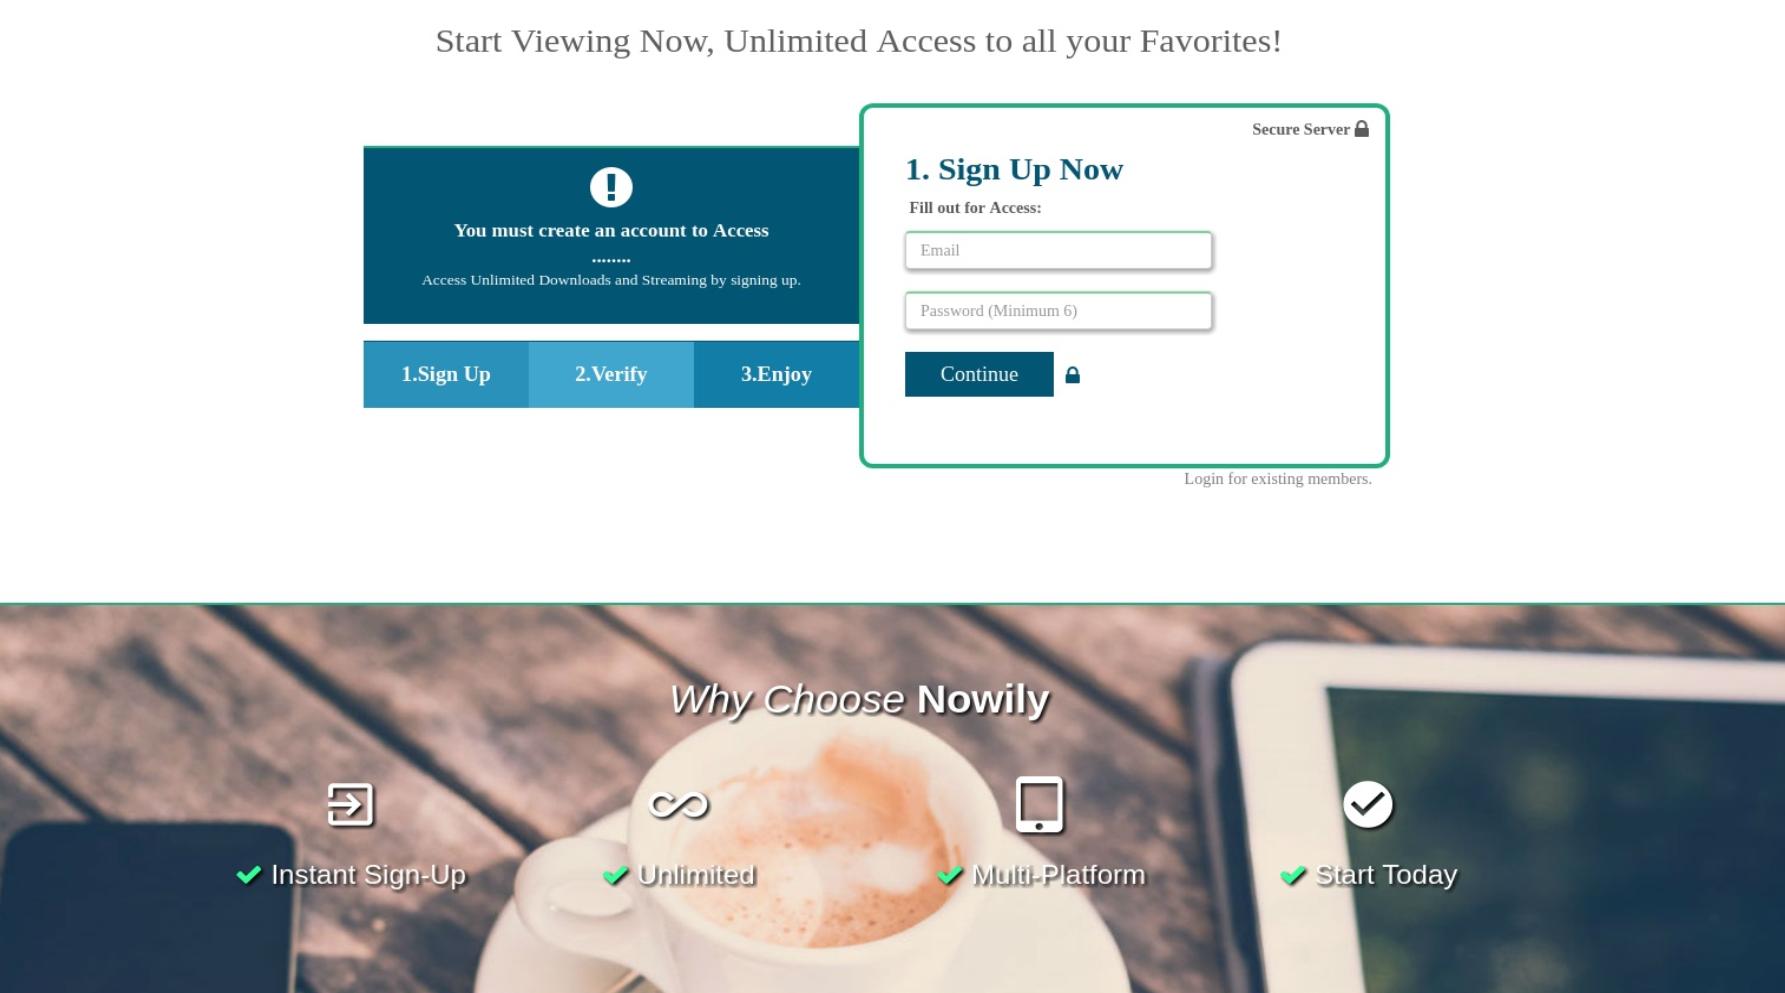Screen dimensions: 1785x993
Task: Click green checkmark next to Unlimited
Action: click(x=615, y=875)
